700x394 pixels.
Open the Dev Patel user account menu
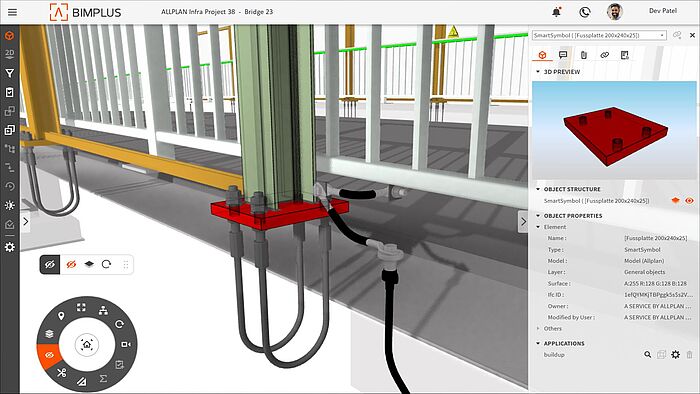[x=662, y=11]
